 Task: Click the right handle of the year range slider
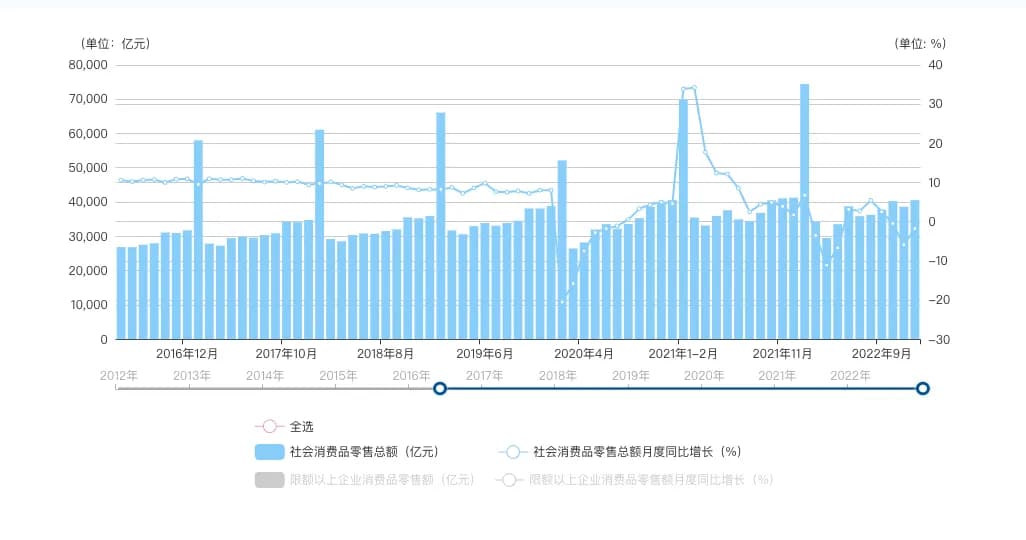(x=923, y=389)
